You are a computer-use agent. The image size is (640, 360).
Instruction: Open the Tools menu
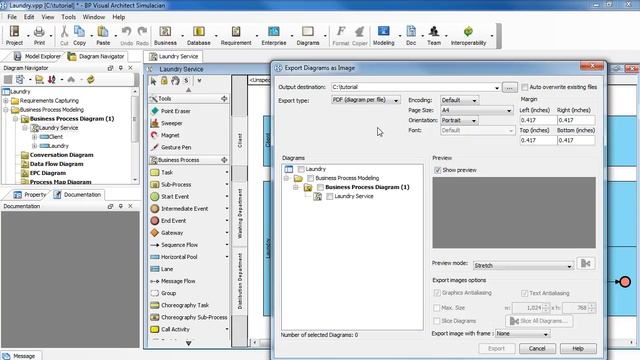click(69, 17)
